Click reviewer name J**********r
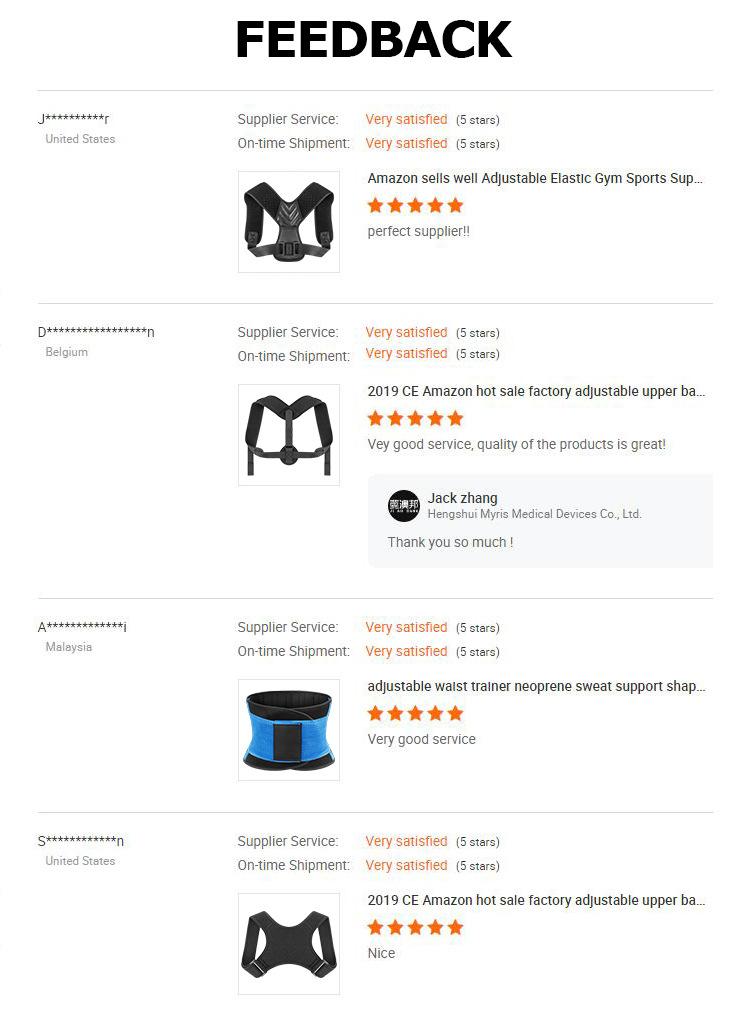750x1025 pixels. tap(74, 120)
